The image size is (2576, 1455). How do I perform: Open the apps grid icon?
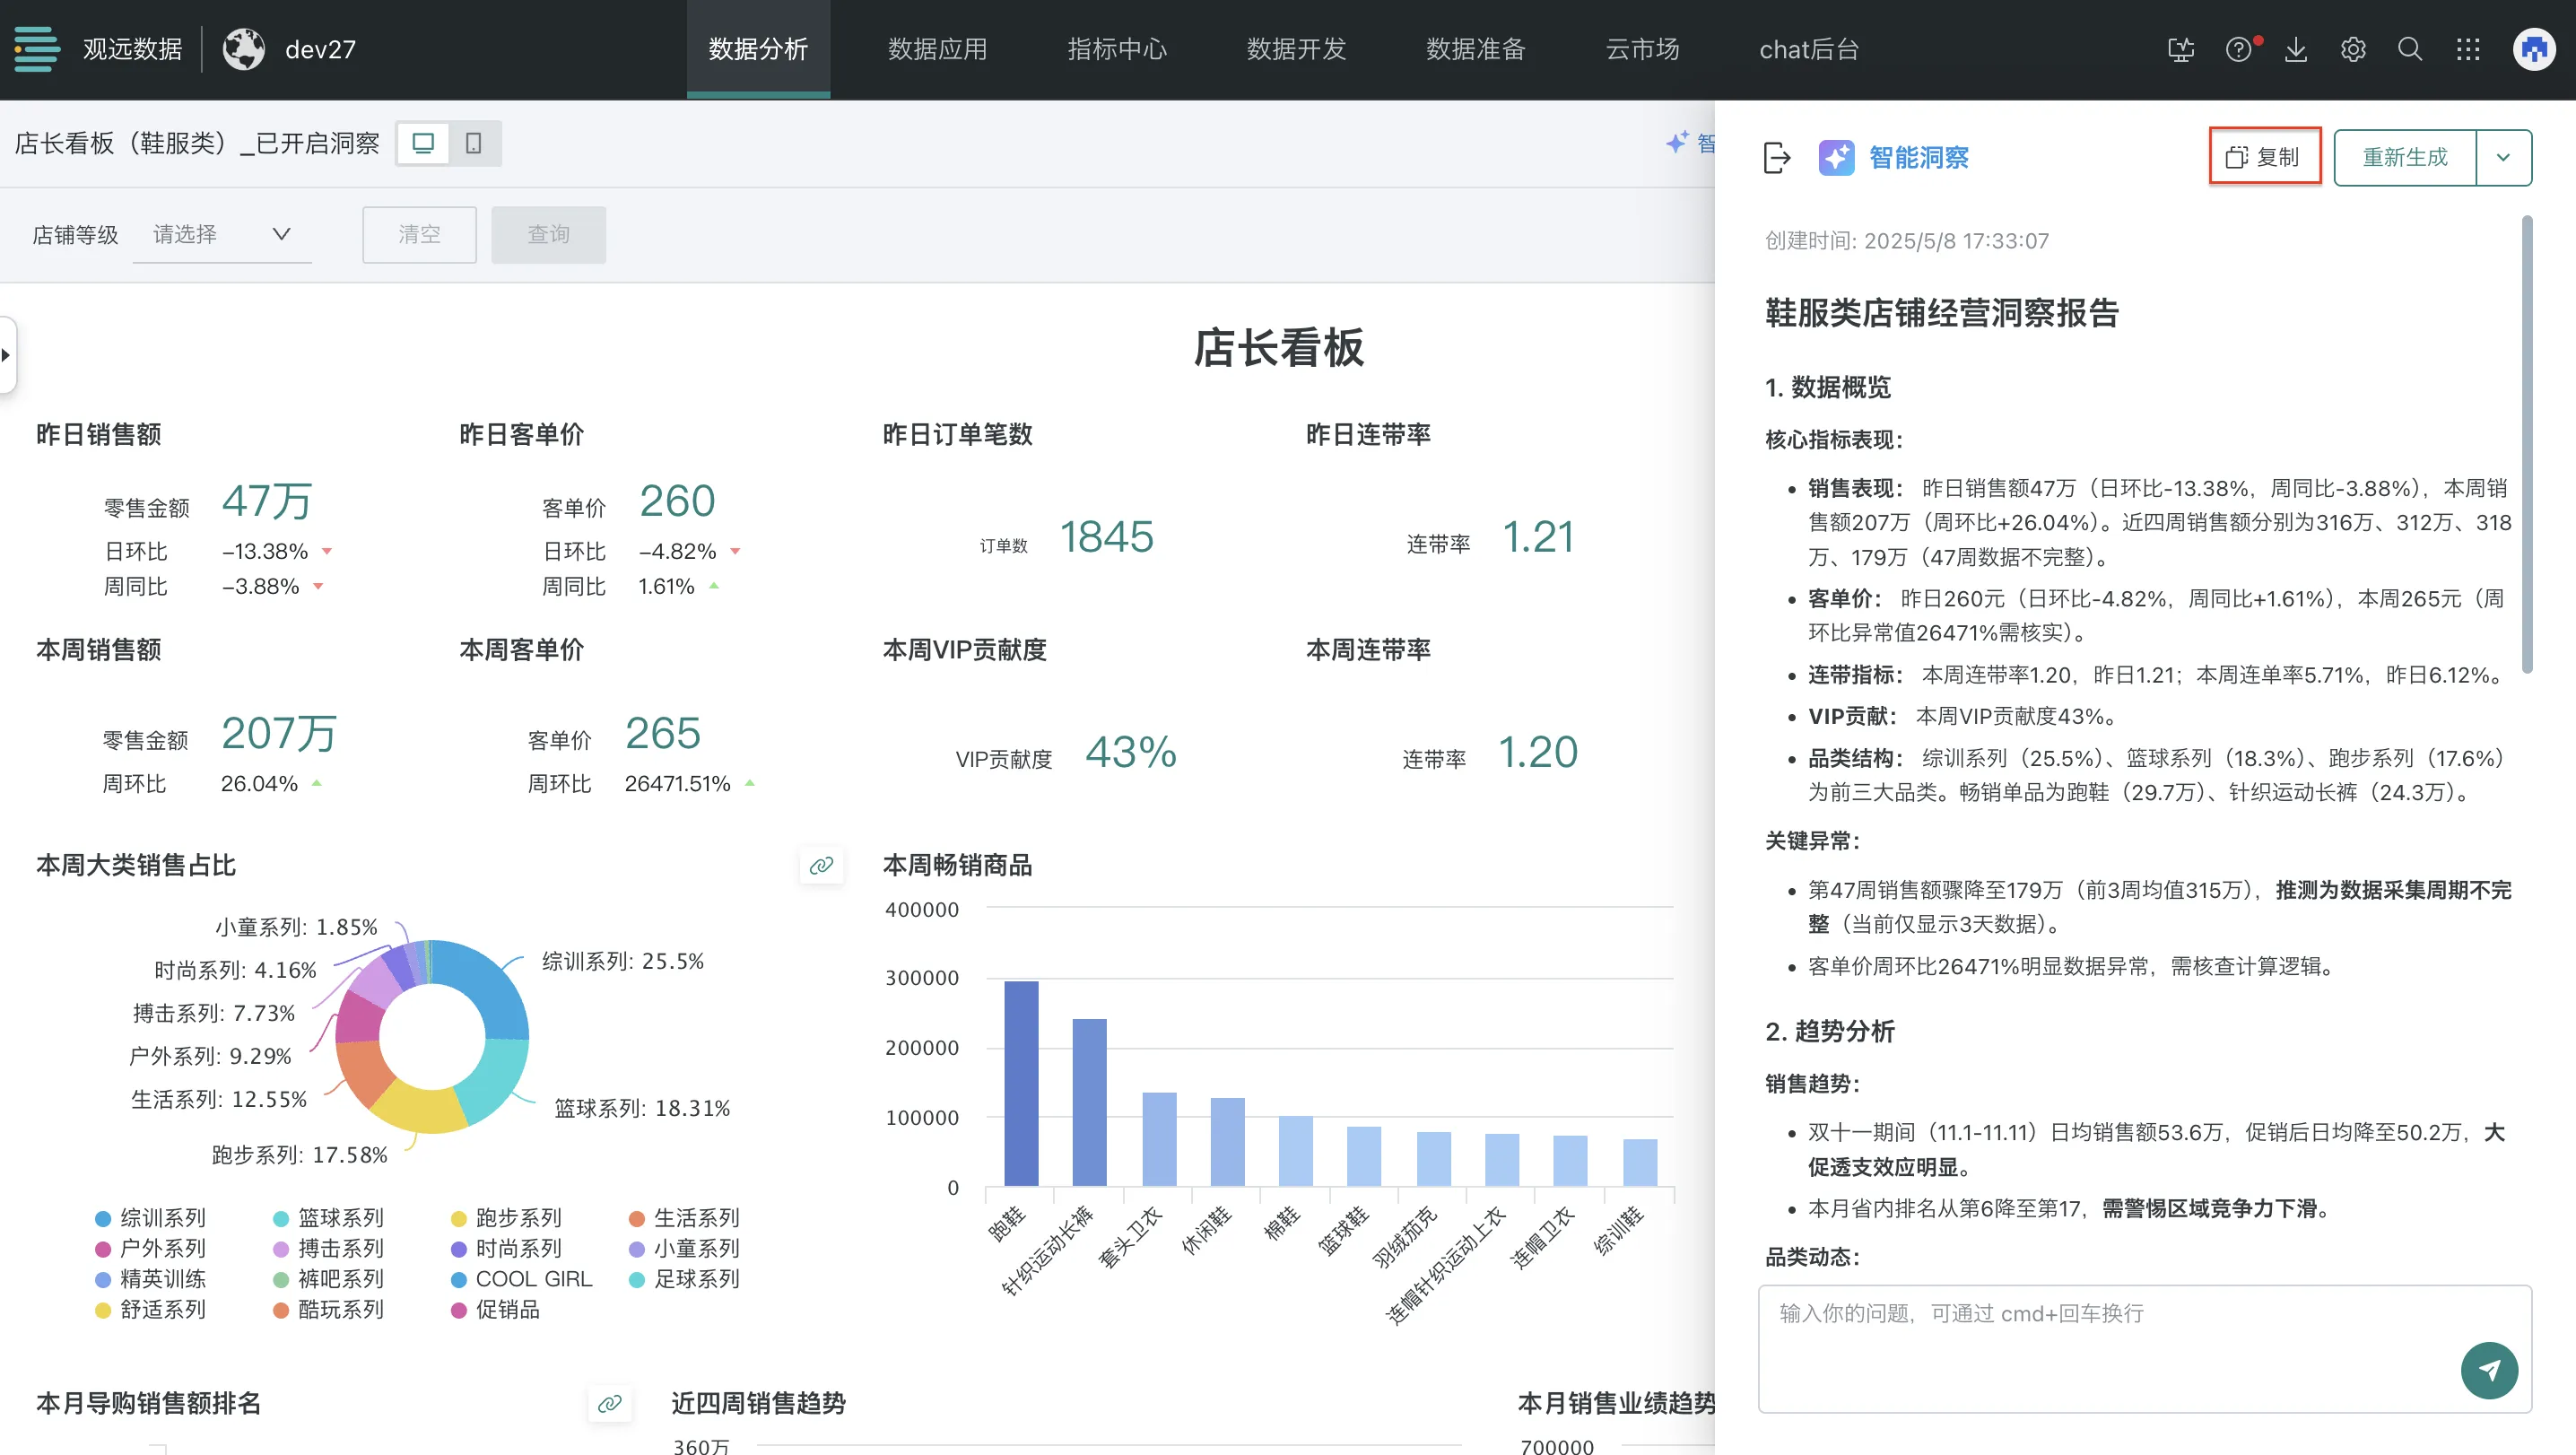(2468, 49)
